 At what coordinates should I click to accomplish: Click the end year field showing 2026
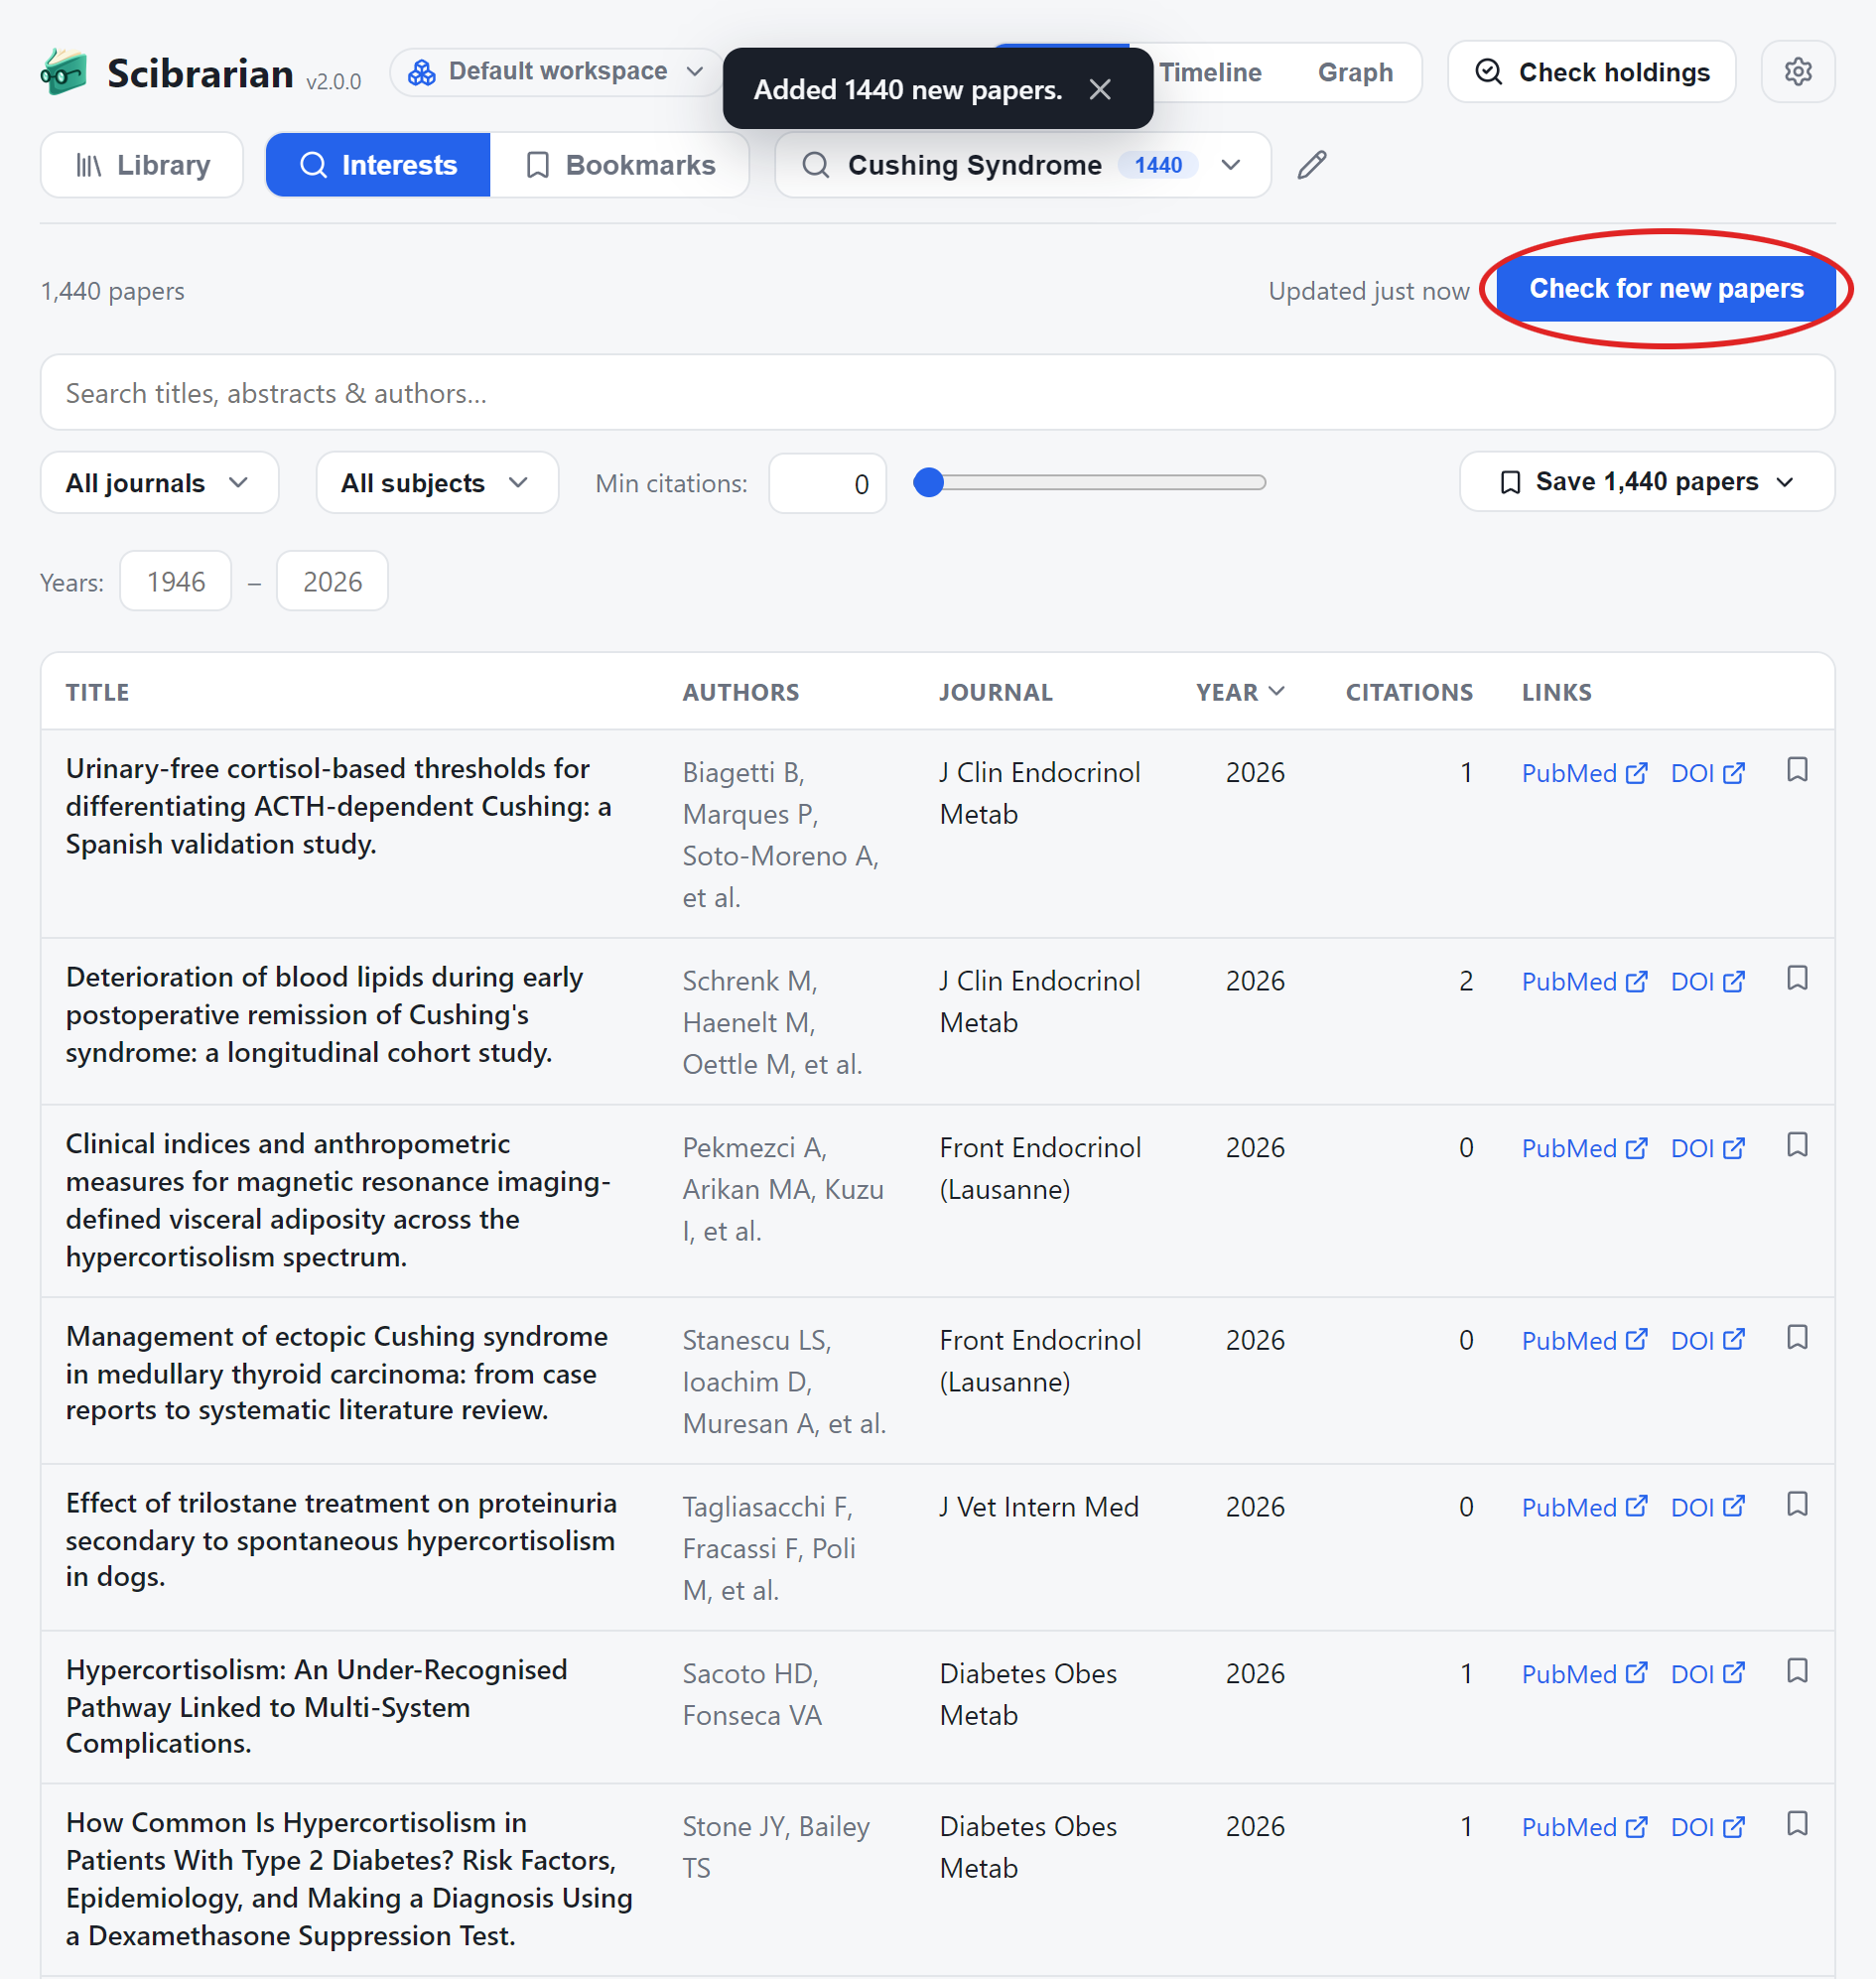tap(332, 581)
